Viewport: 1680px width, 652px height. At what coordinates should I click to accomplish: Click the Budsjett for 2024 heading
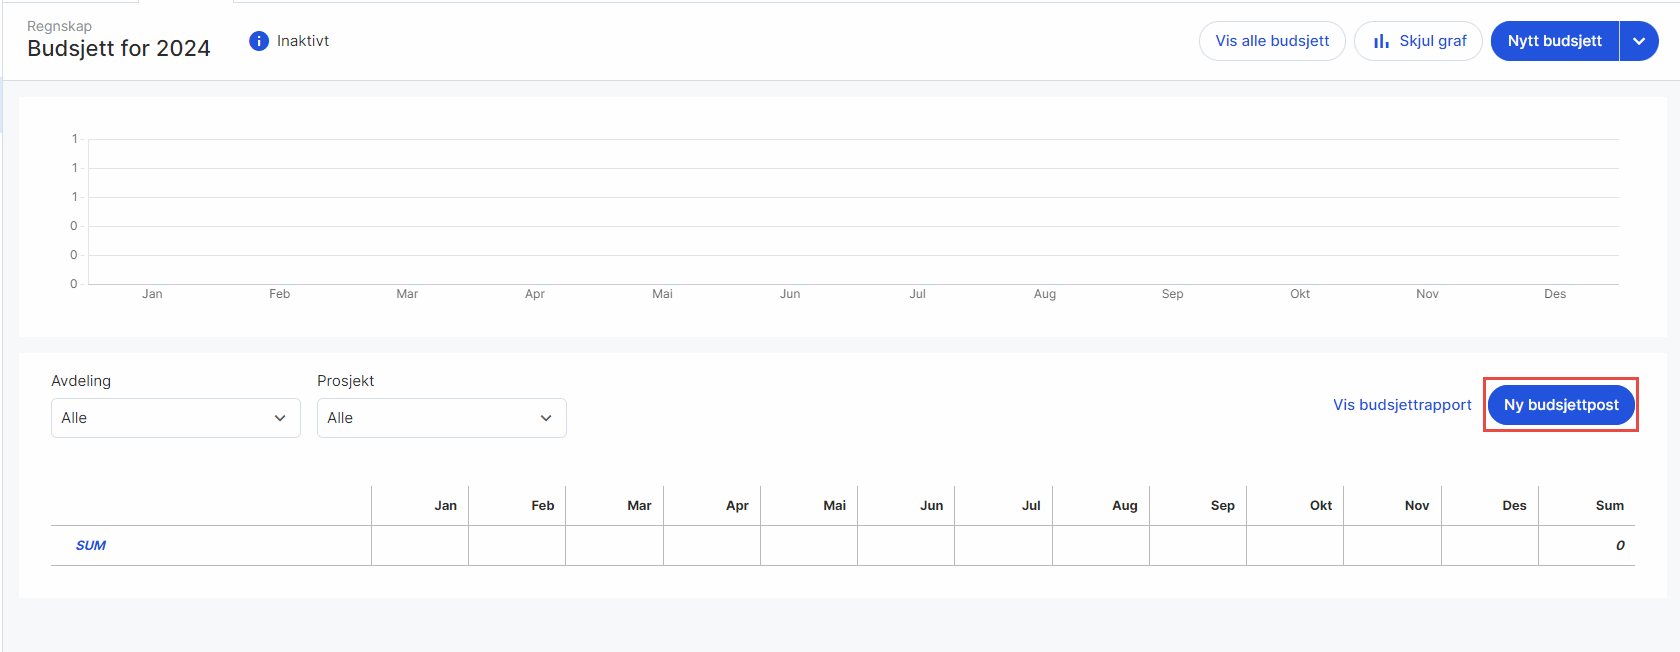click(119, 49)
